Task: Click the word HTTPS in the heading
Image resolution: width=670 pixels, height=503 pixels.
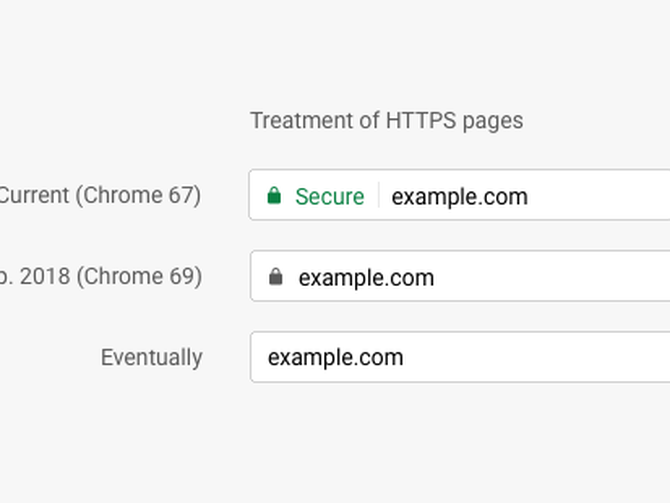Action: pyautogui.click(x=421, y=120)
